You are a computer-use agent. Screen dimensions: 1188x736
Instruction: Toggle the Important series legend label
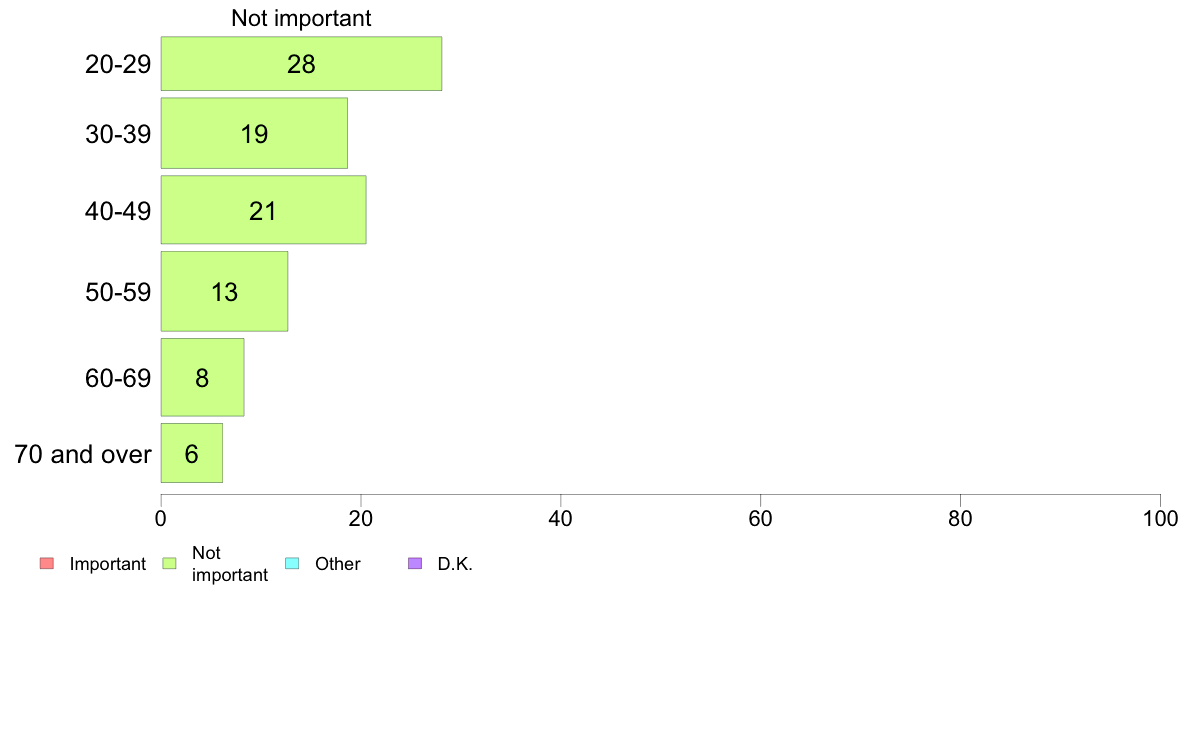click(x=108, y=564)
